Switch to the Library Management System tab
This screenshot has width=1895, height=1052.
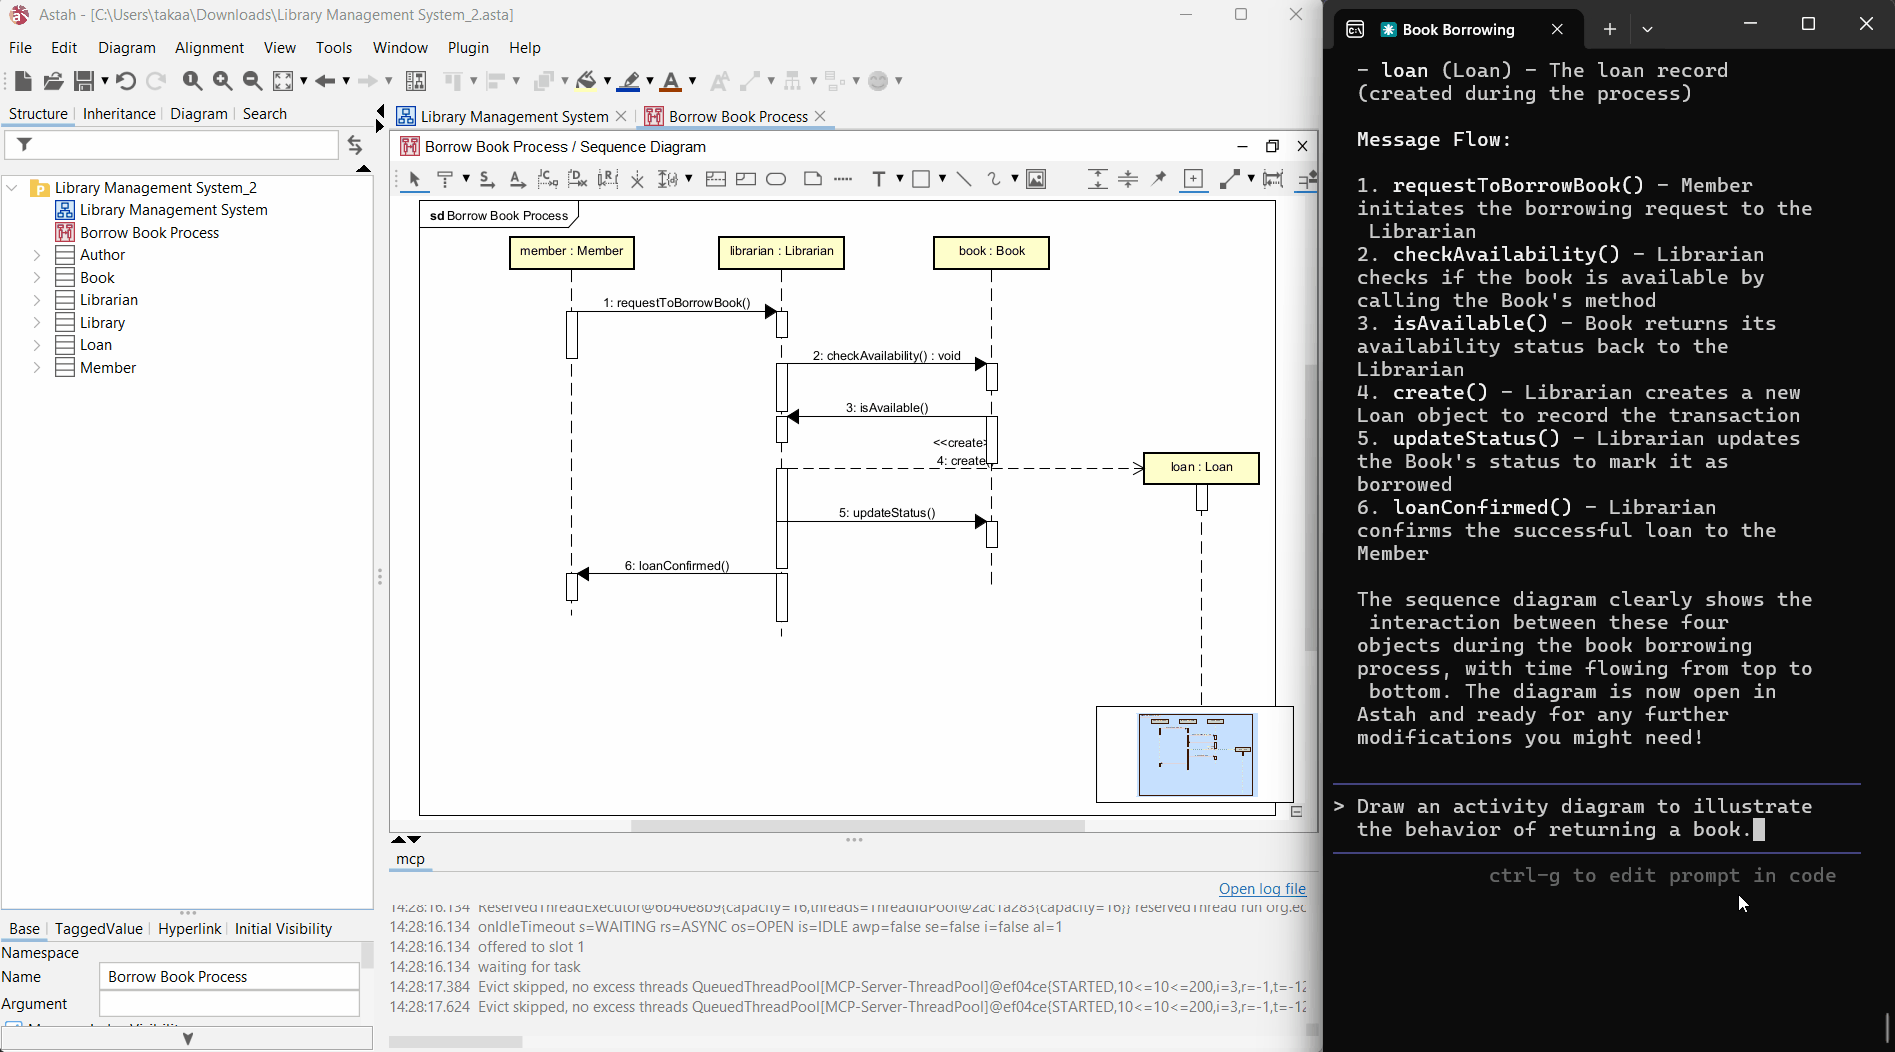tap(513, 116)
